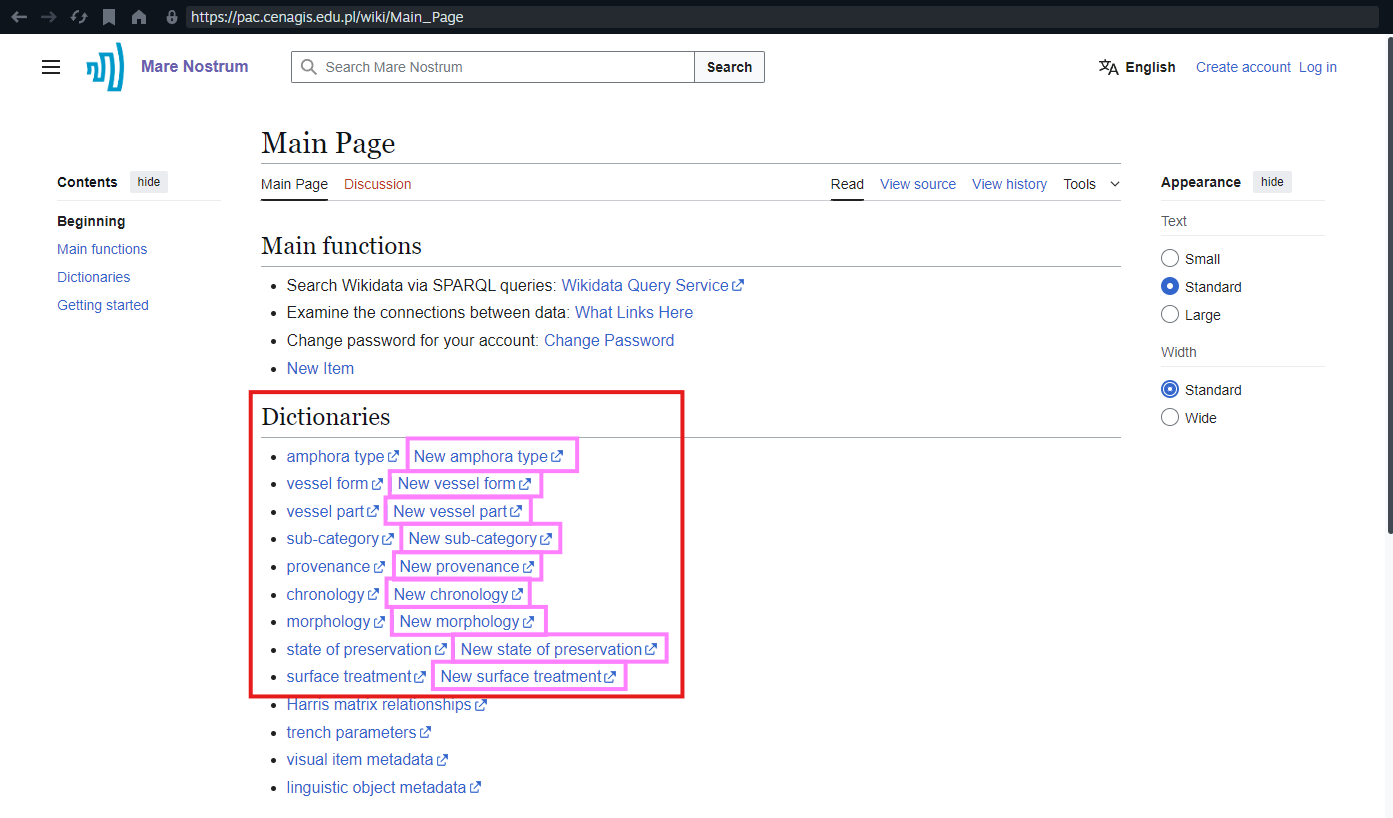1393x818 pixels.
Task: Click the Log in link
Action: [1317, 67]
